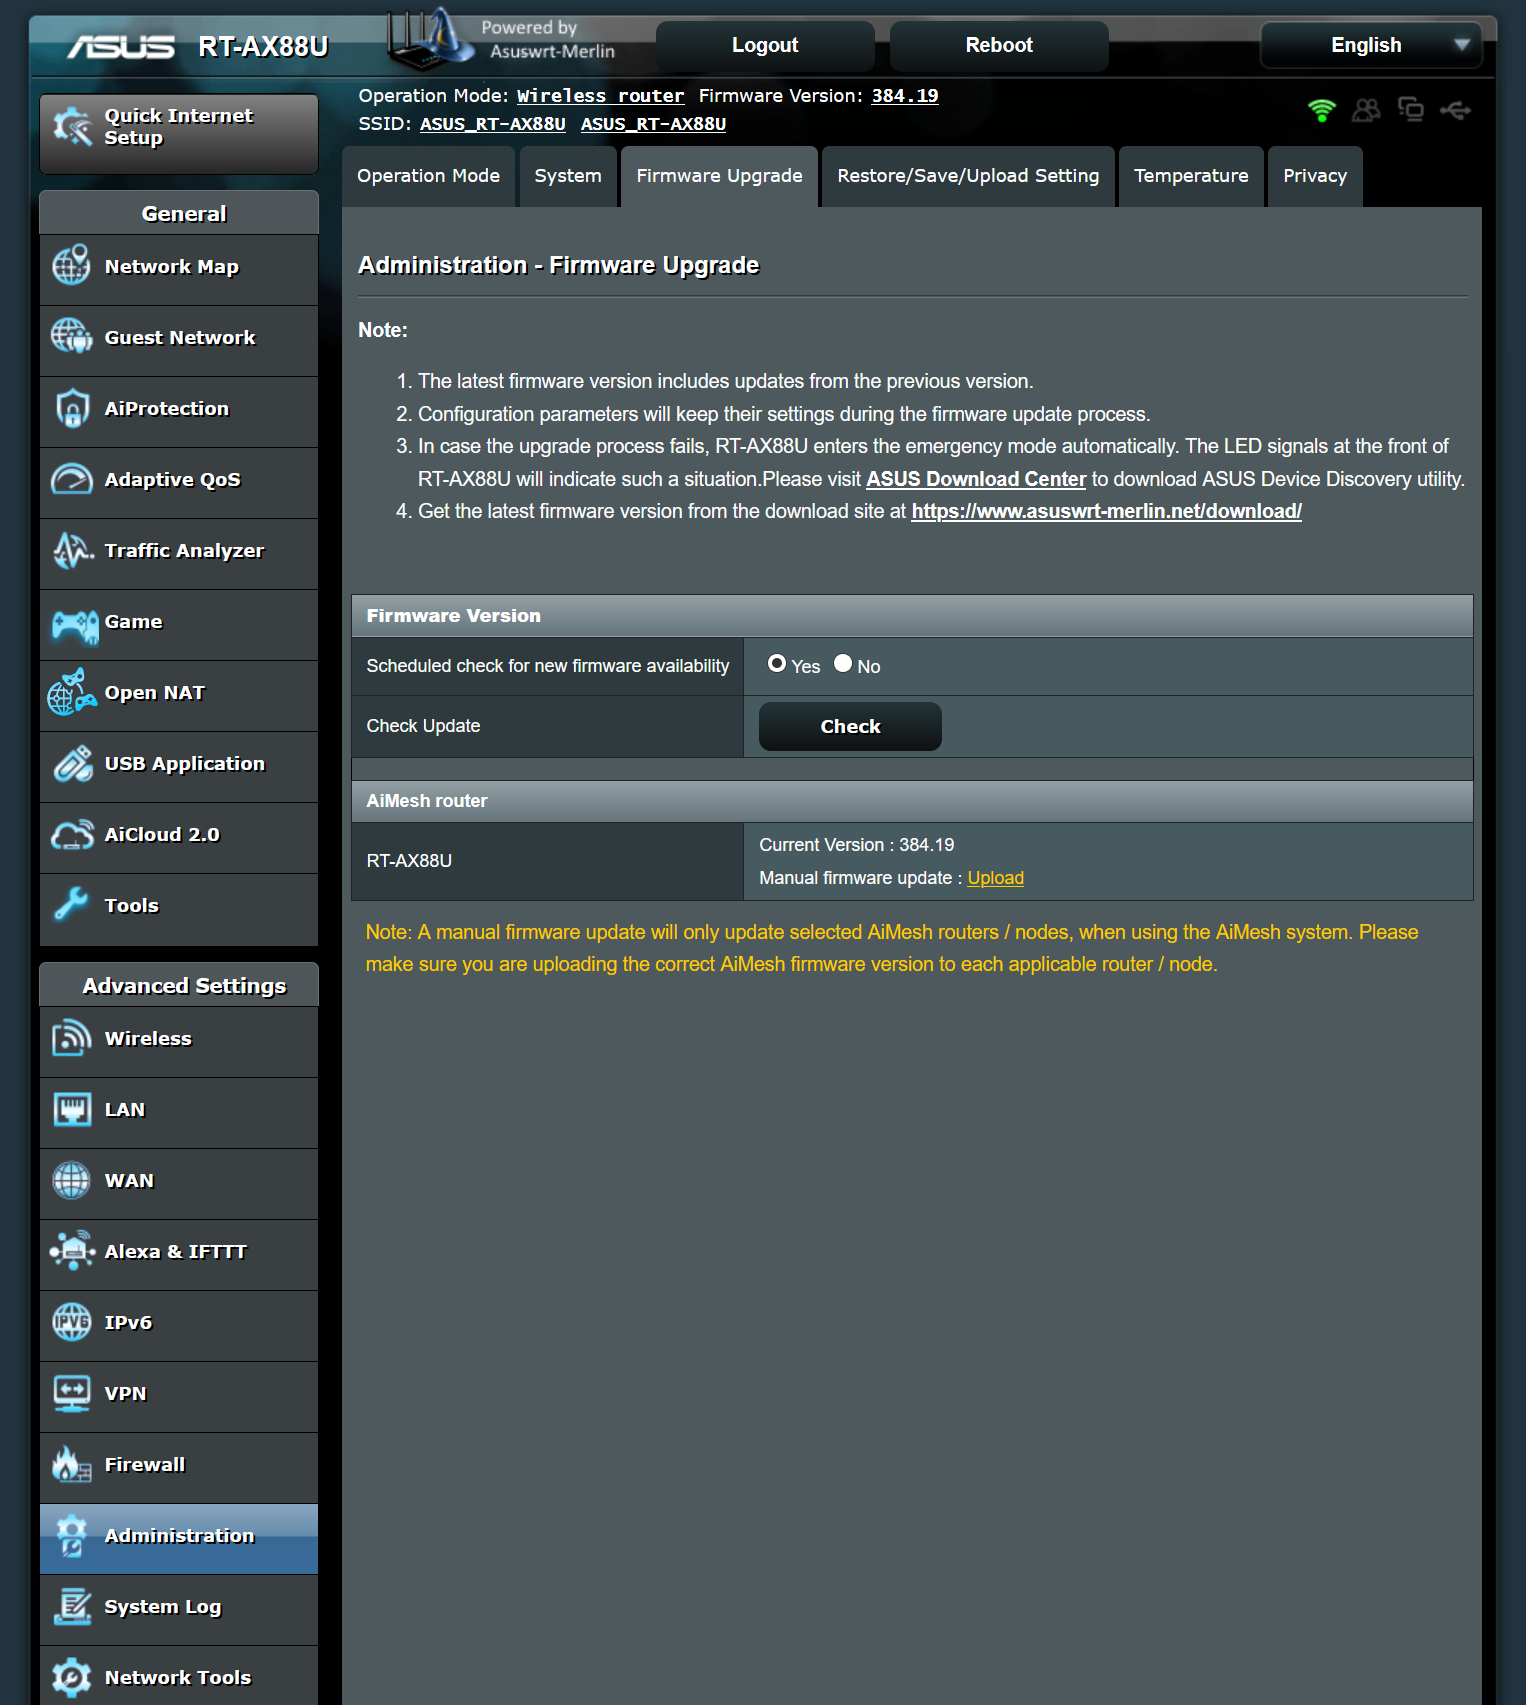This screenshot has height=1705, width=1526.
Task: Switch to the Operation Mode tab
Action: point(428,176)
